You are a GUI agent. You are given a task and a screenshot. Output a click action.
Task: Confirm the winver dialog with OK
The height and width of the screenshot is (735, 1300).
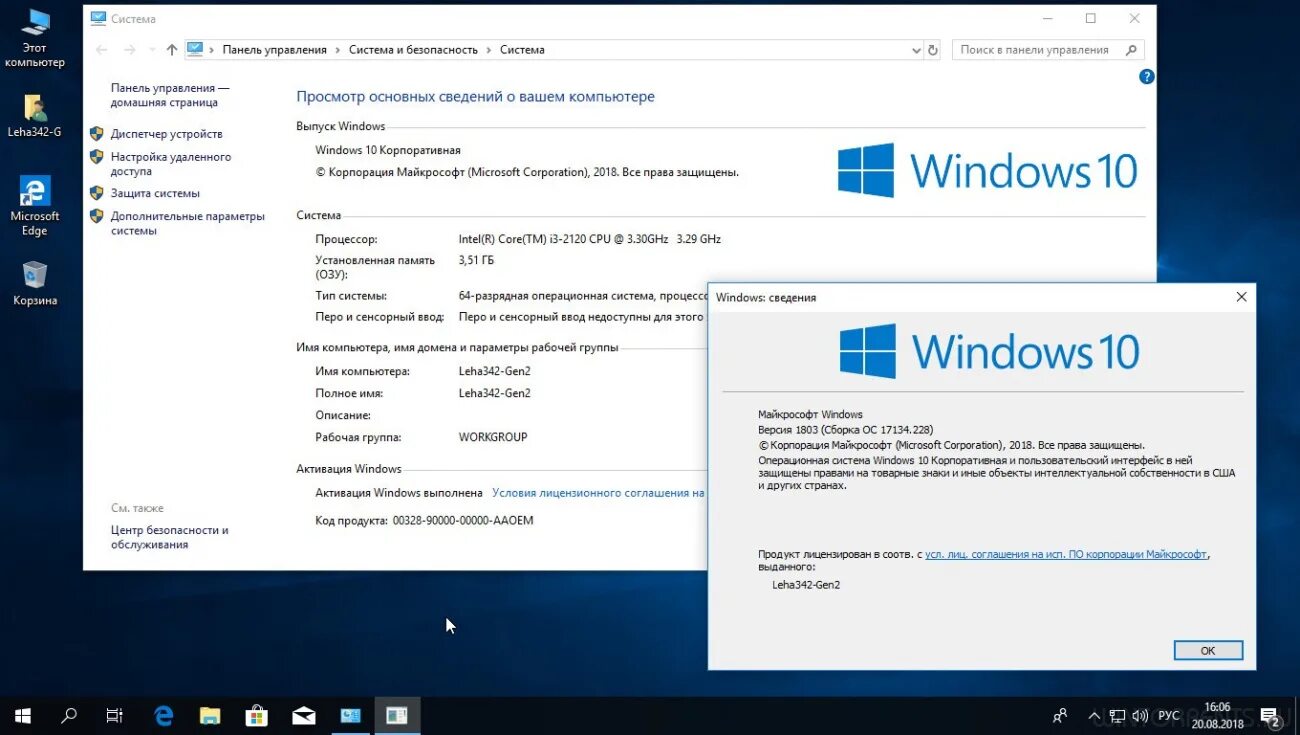point(1208,650)
